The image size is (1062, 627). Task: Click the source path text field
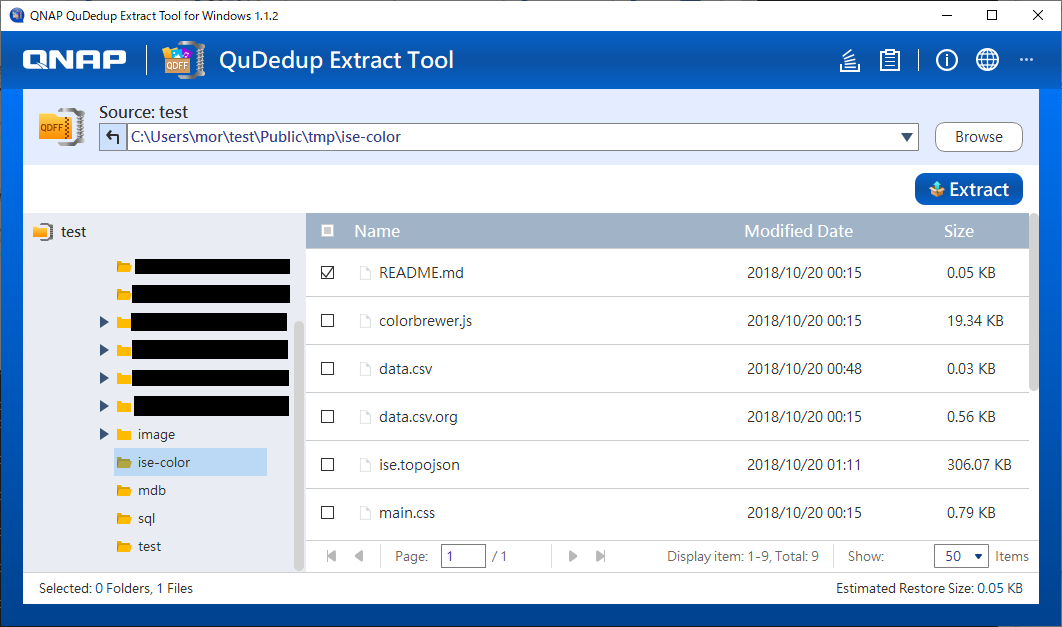(511, 137)
